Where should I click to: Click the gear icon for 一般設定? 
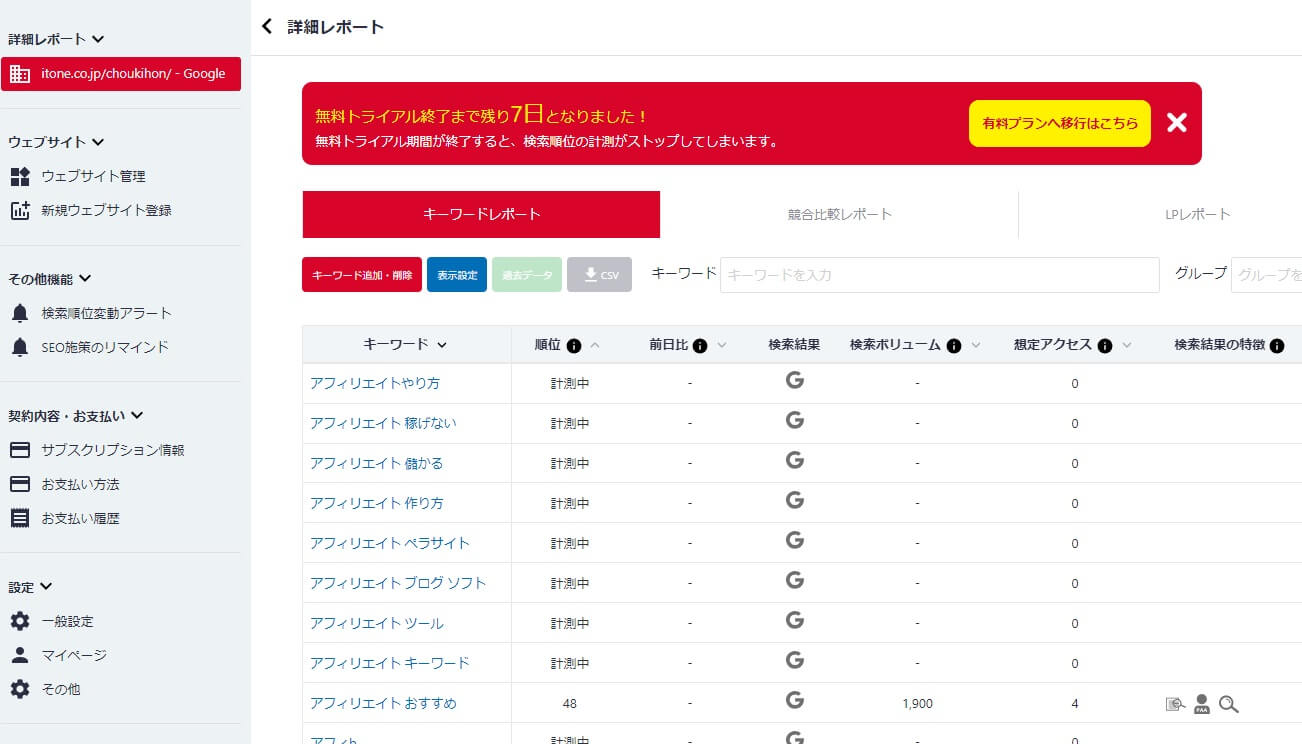click(x=20, y=621)
